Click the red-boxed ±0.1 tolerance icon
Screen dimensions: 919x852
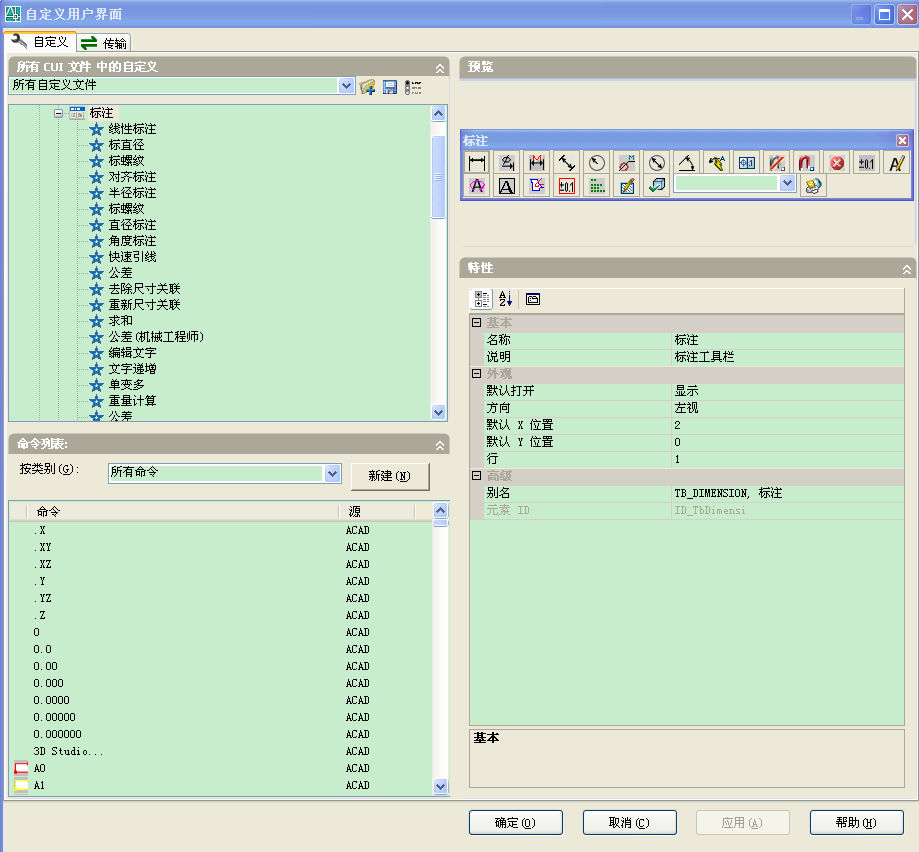click(x=567, y=186)
